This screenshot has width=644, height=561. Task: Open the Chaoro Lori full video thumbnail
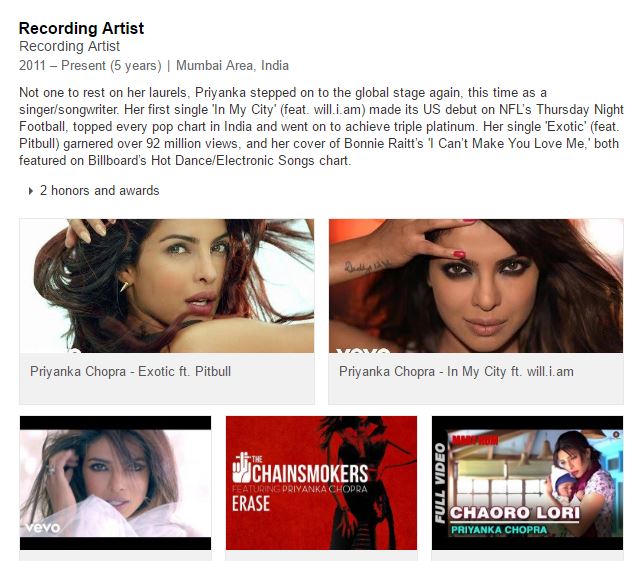pyautogui.click(x=527, y=483)
